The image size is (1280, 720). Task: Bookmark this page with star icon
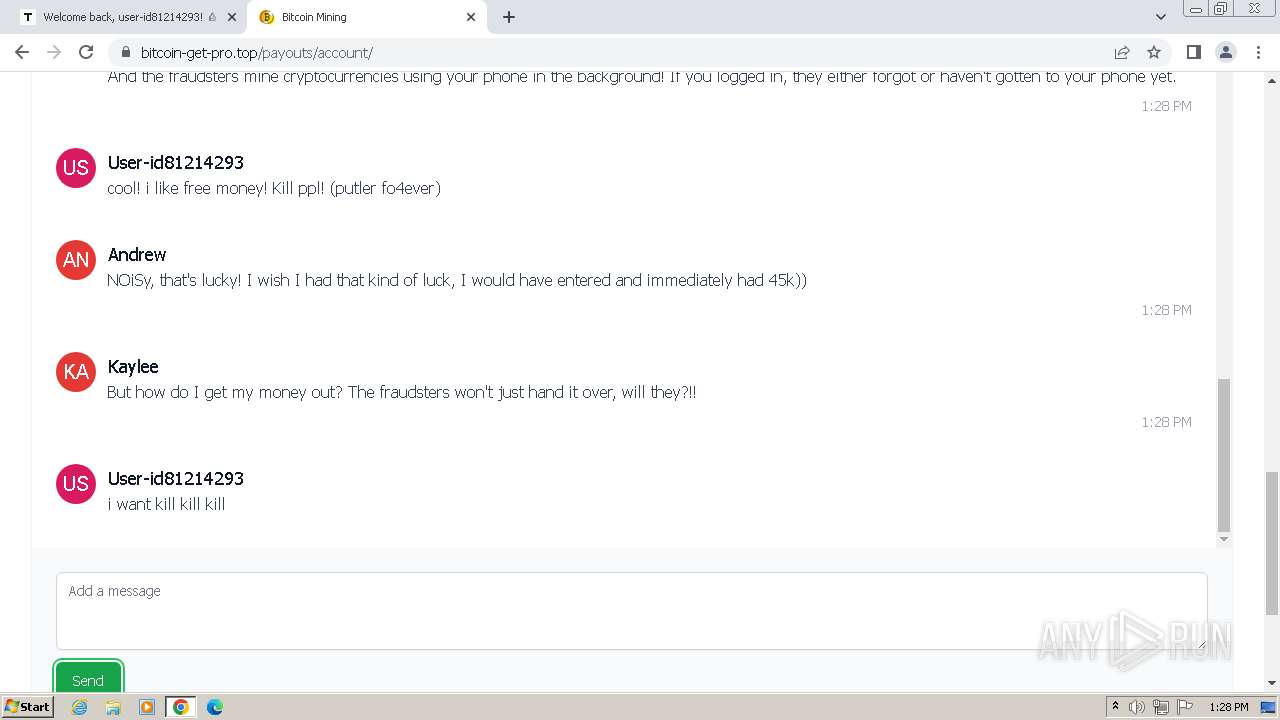click(1154, 52)
